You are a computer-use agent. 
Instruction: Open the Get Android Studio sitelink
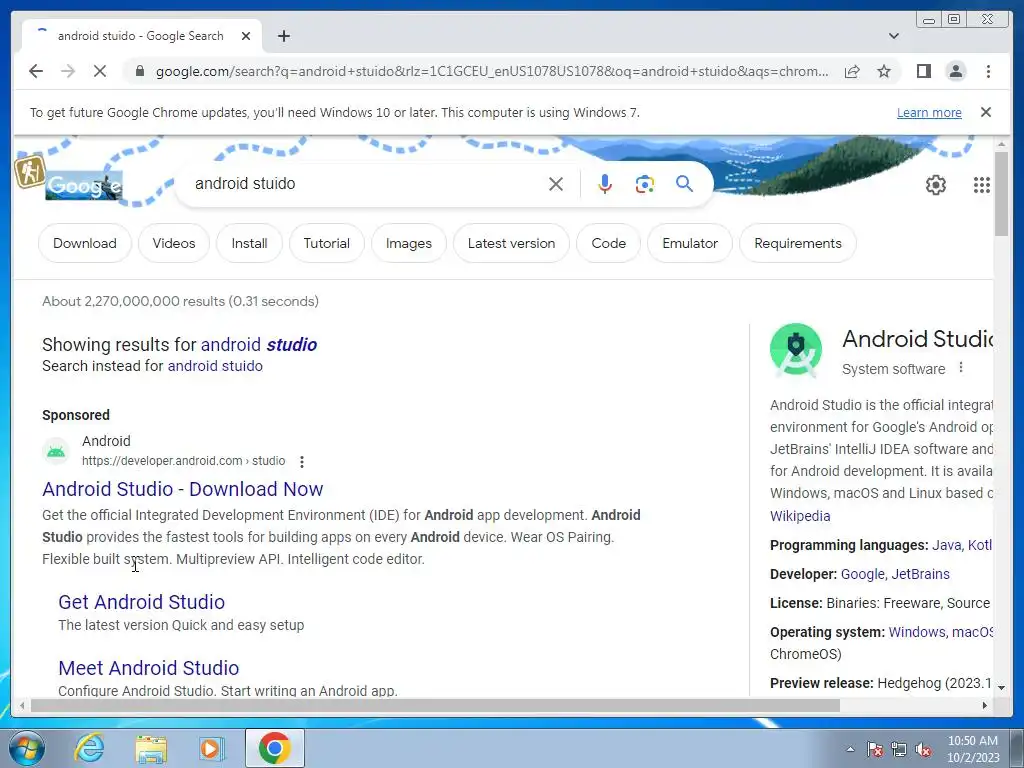point(142,602)
